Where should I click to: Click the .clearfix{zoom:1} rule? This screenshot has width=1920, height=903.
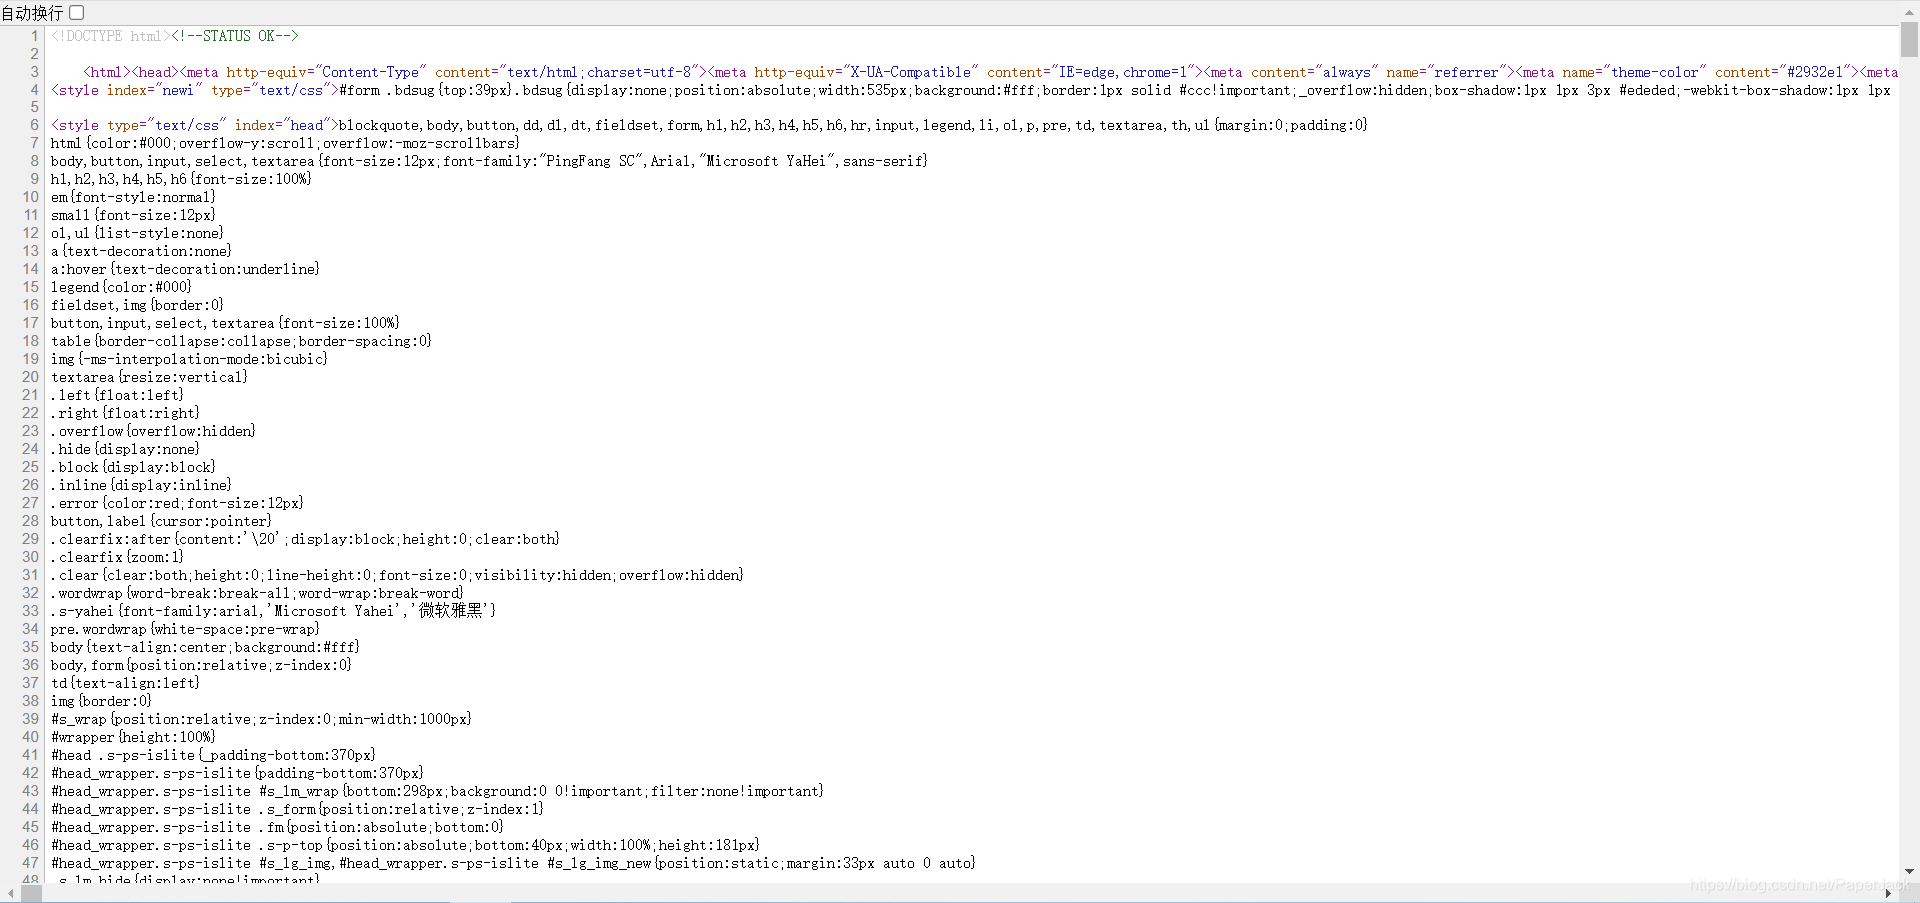coord(117,557)
